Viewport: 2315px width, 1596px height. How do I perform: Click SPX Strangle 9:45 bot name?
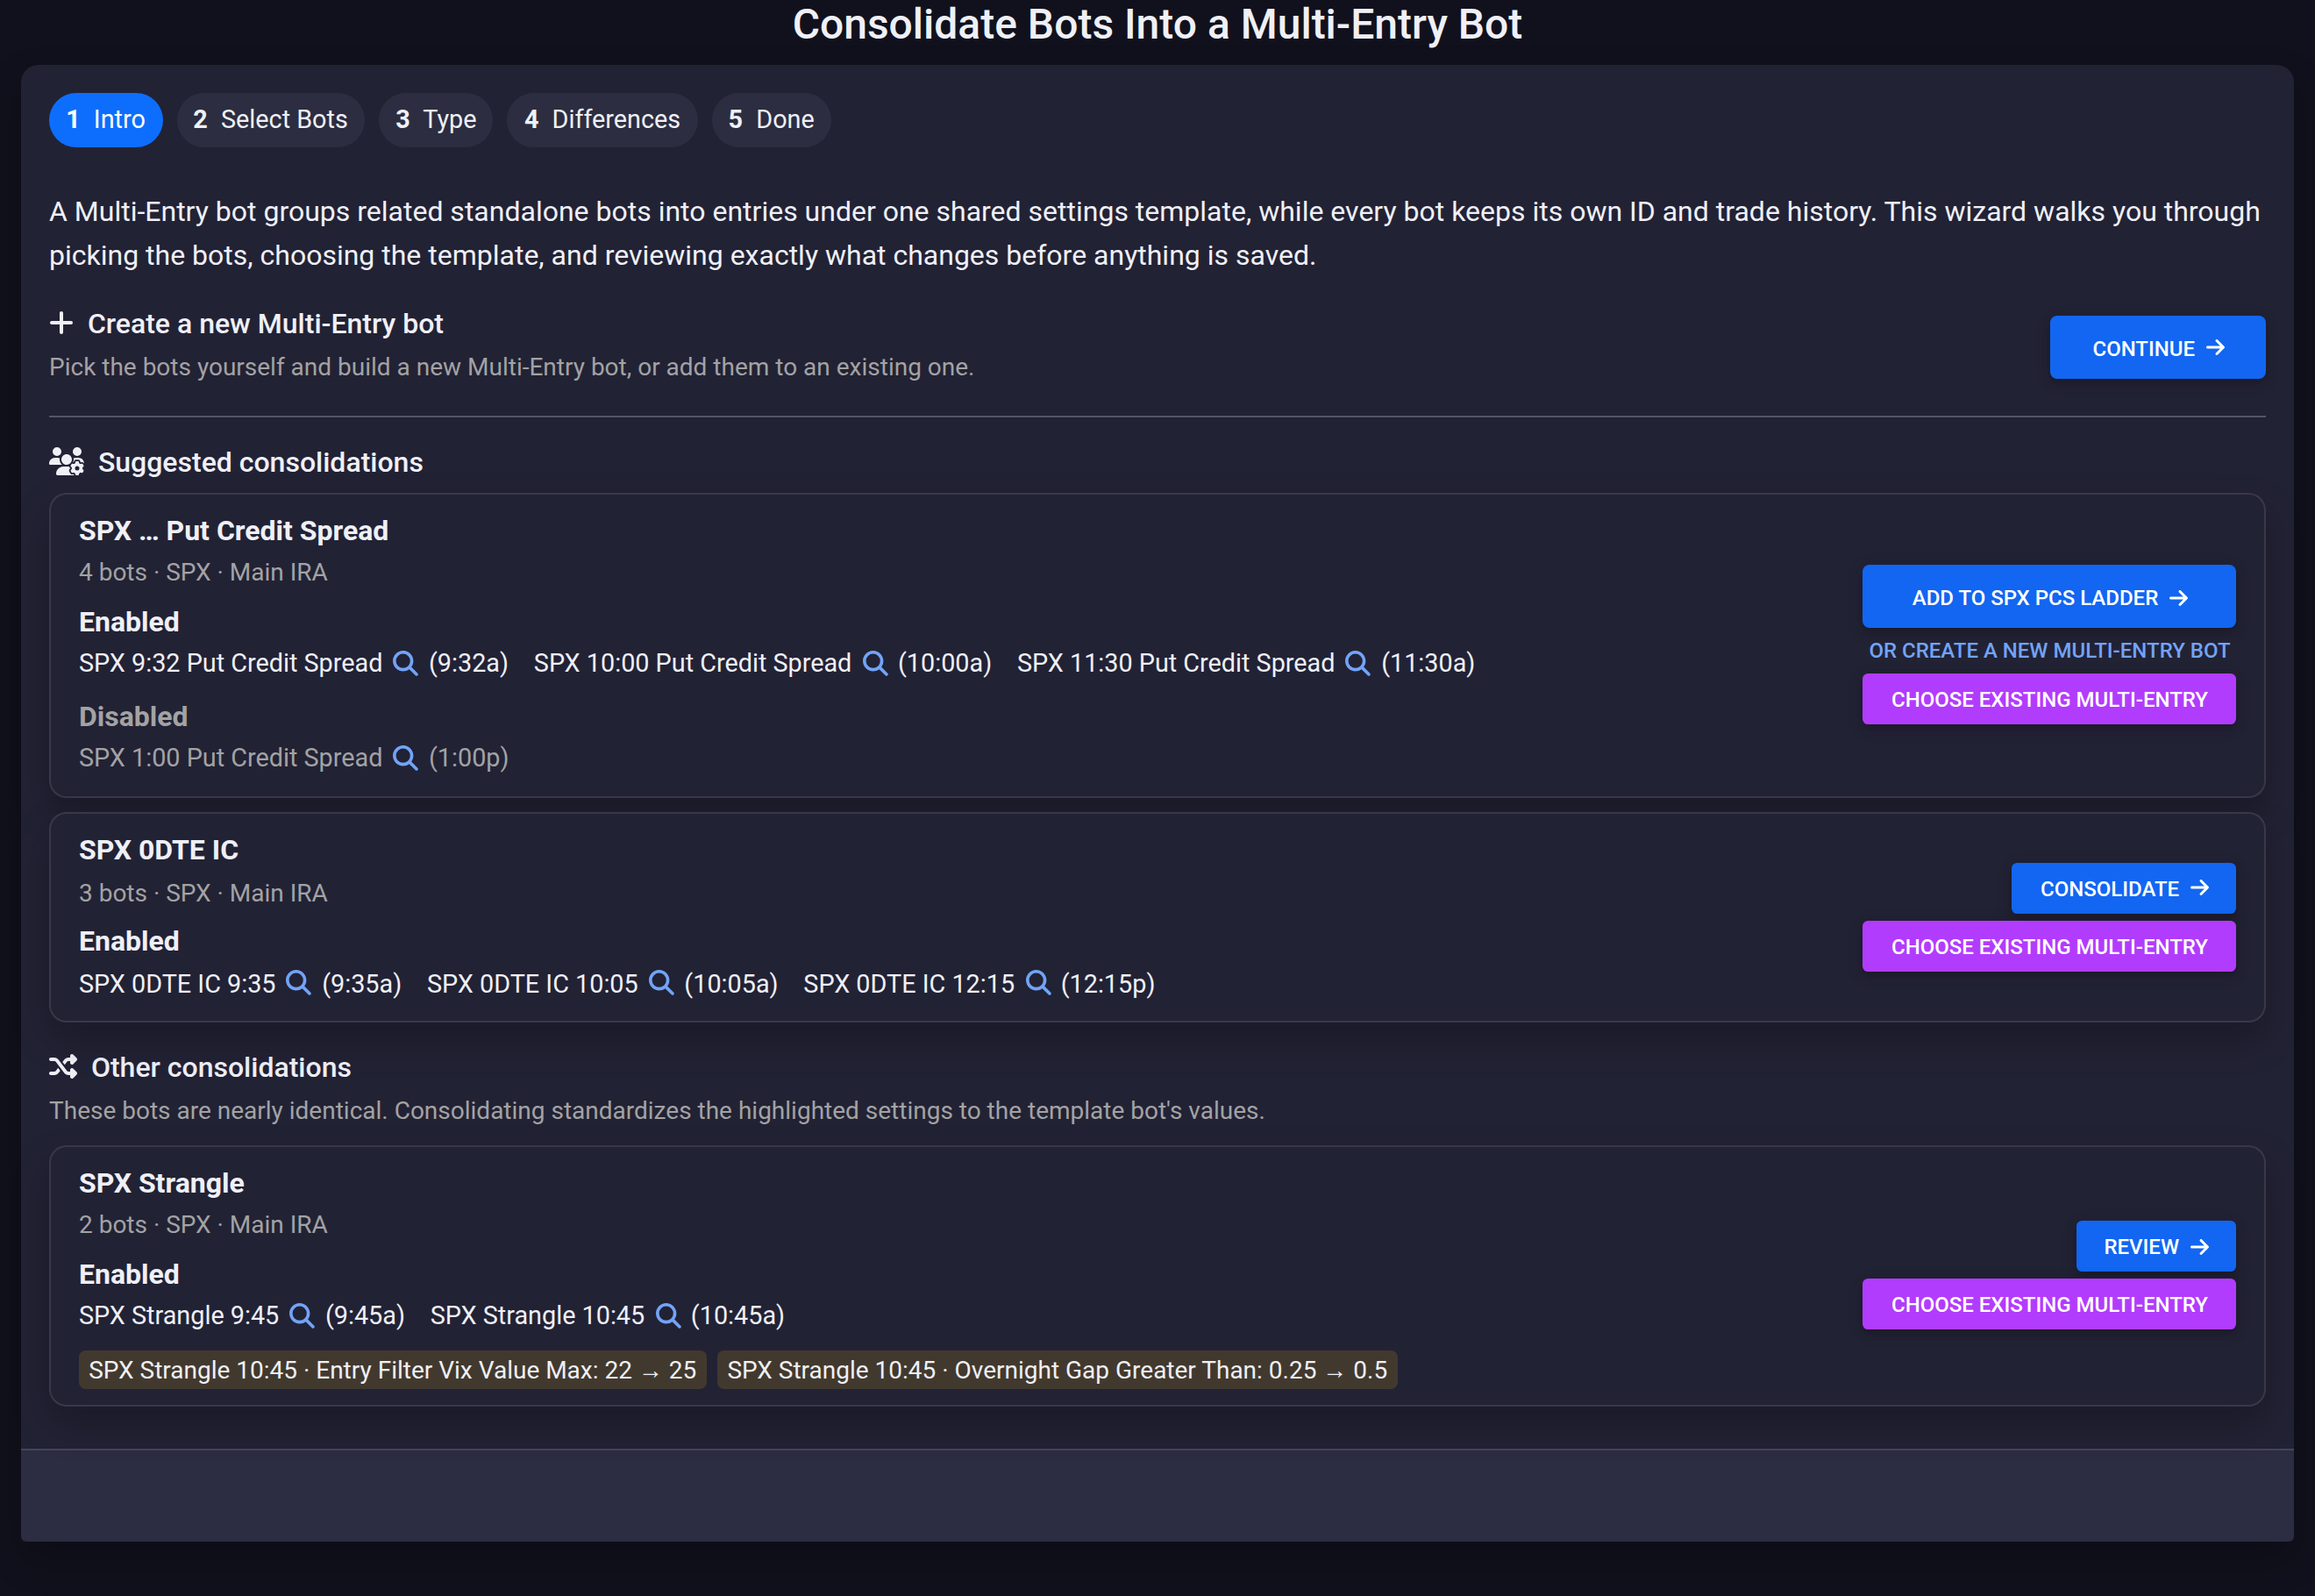tap(179, 1315)
